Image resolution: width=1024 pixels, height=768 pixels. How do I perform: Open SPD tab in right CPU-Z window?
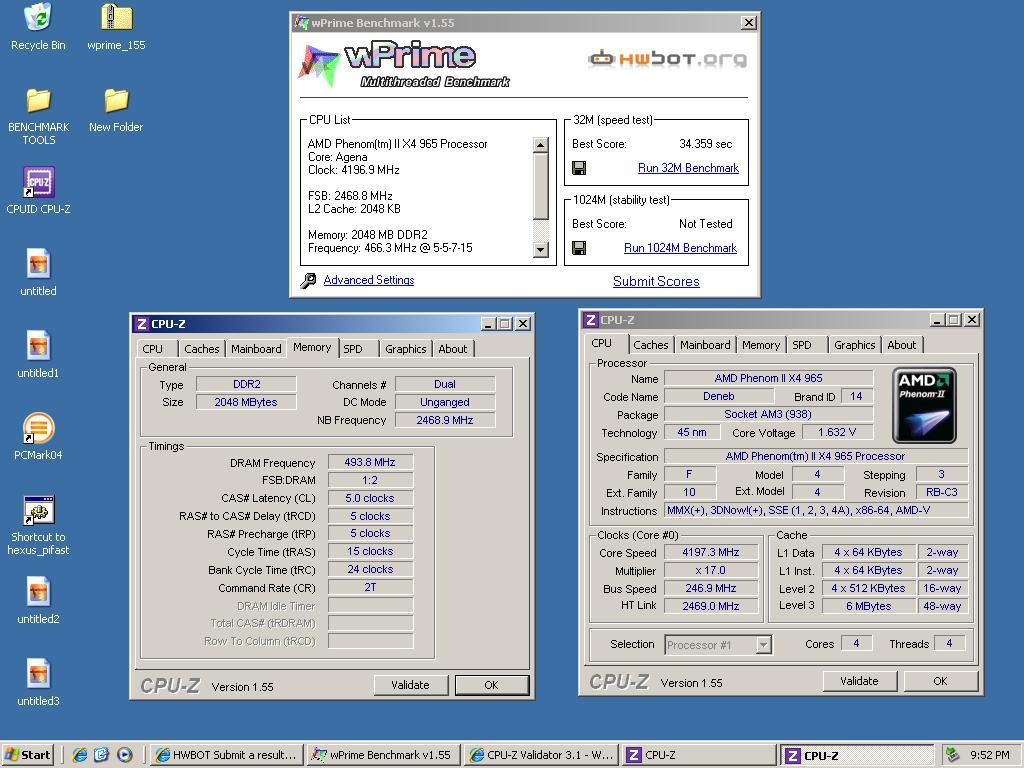[x=802, y=345]
